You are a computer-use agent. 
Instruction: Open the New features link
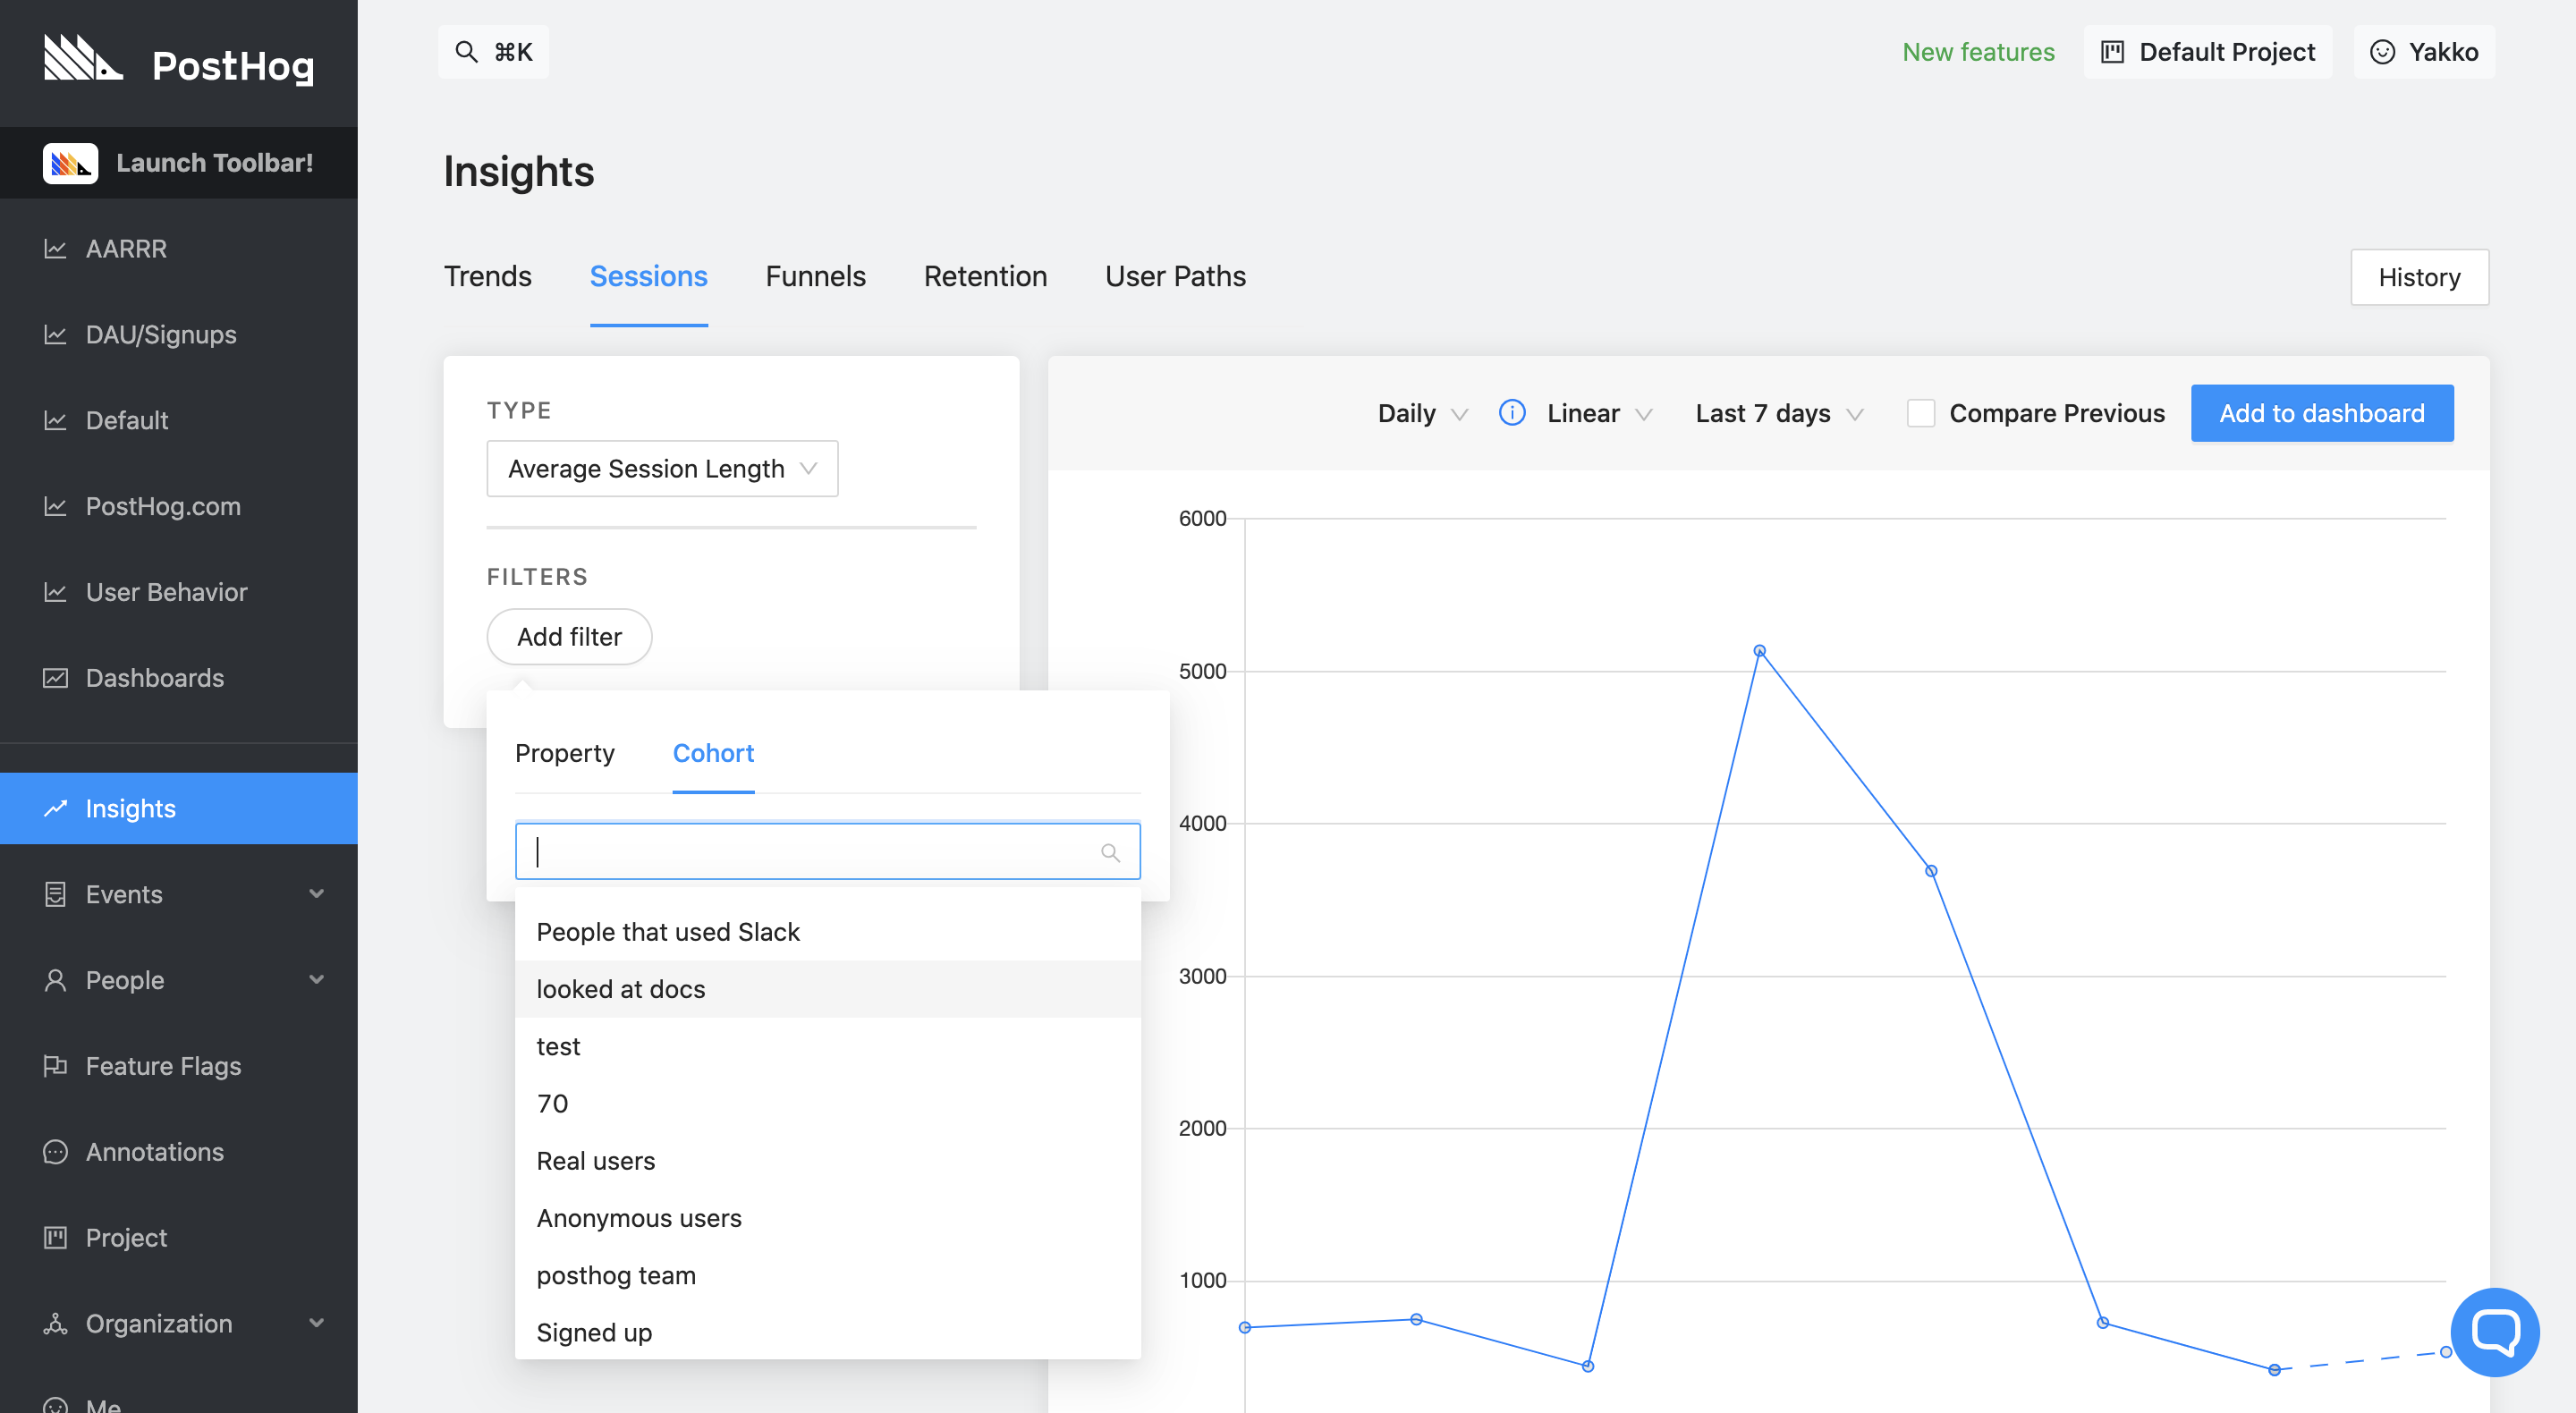(1977, 52)
